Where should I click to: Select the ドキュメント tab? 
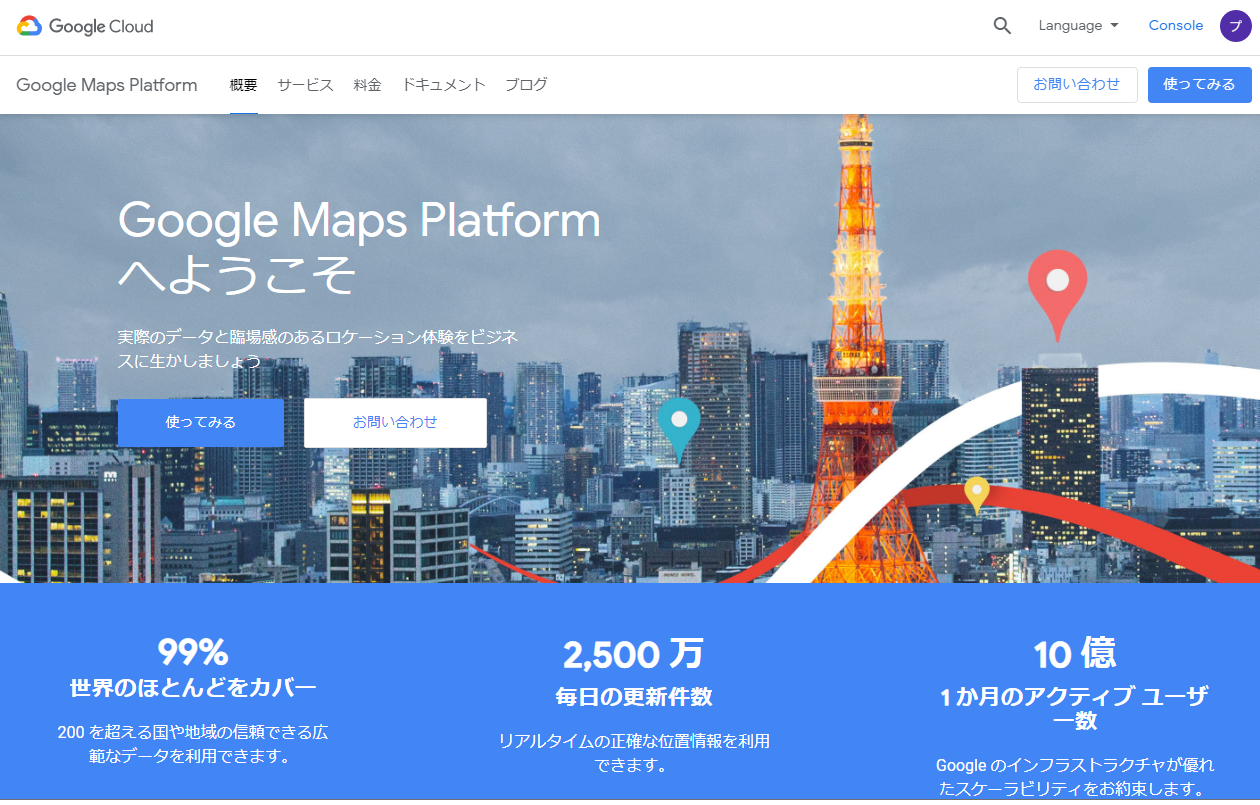tap(443, 85)
